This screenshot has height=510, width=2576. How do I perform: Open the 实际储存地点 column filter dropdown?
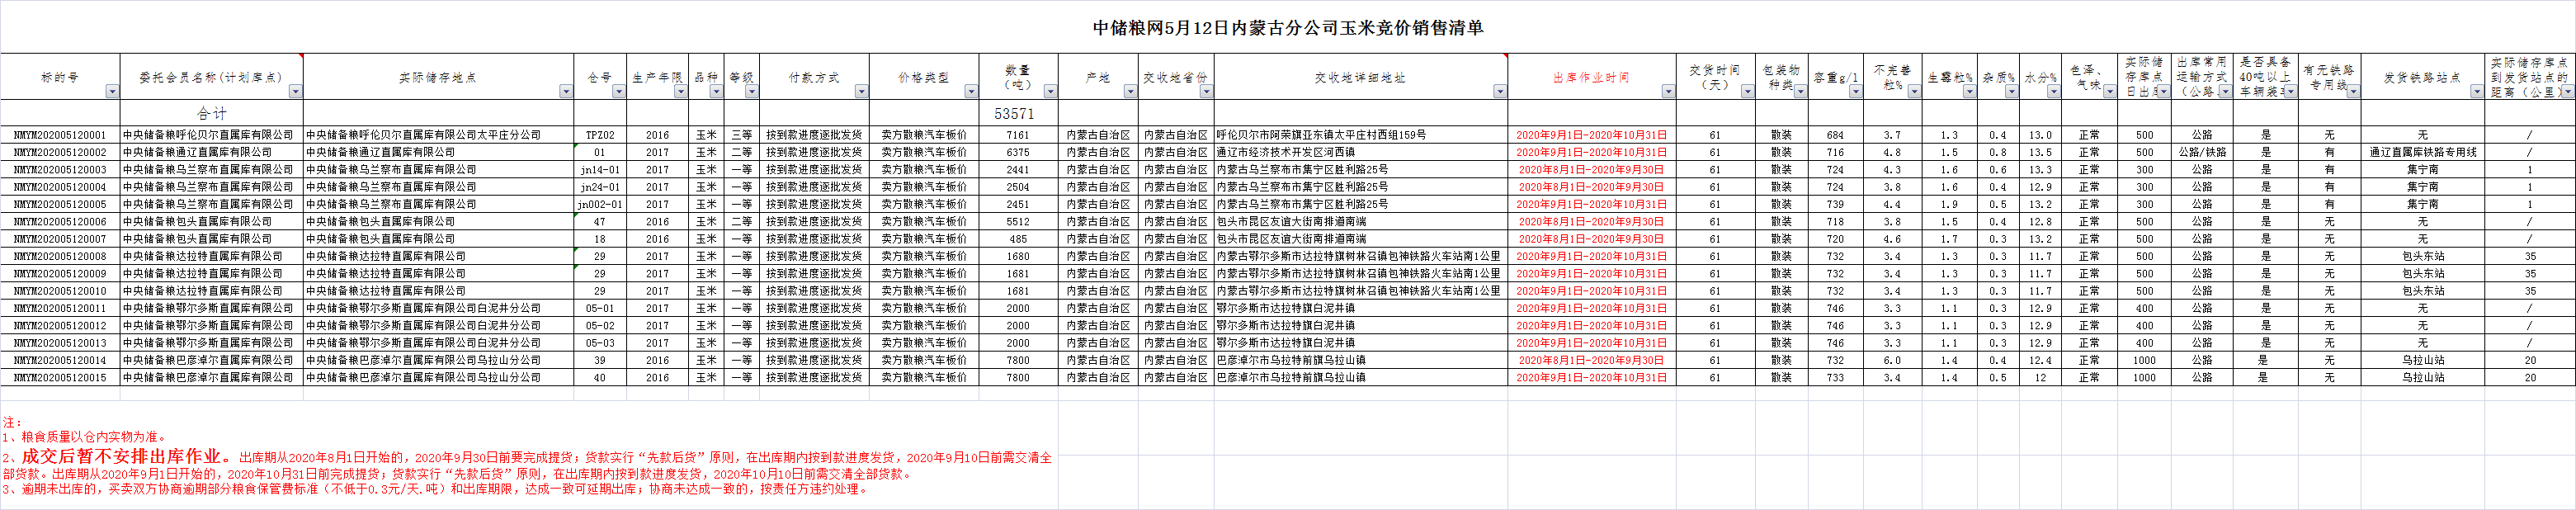[566, 92]
